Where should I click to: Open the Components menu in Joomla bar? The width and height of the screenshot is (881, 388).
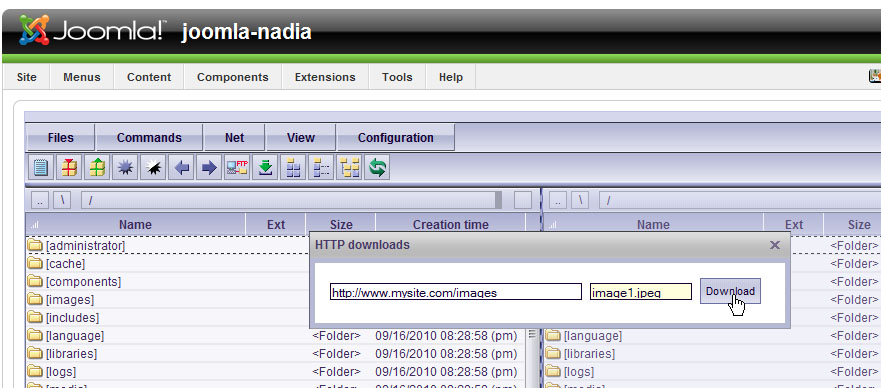pos(233,77)
